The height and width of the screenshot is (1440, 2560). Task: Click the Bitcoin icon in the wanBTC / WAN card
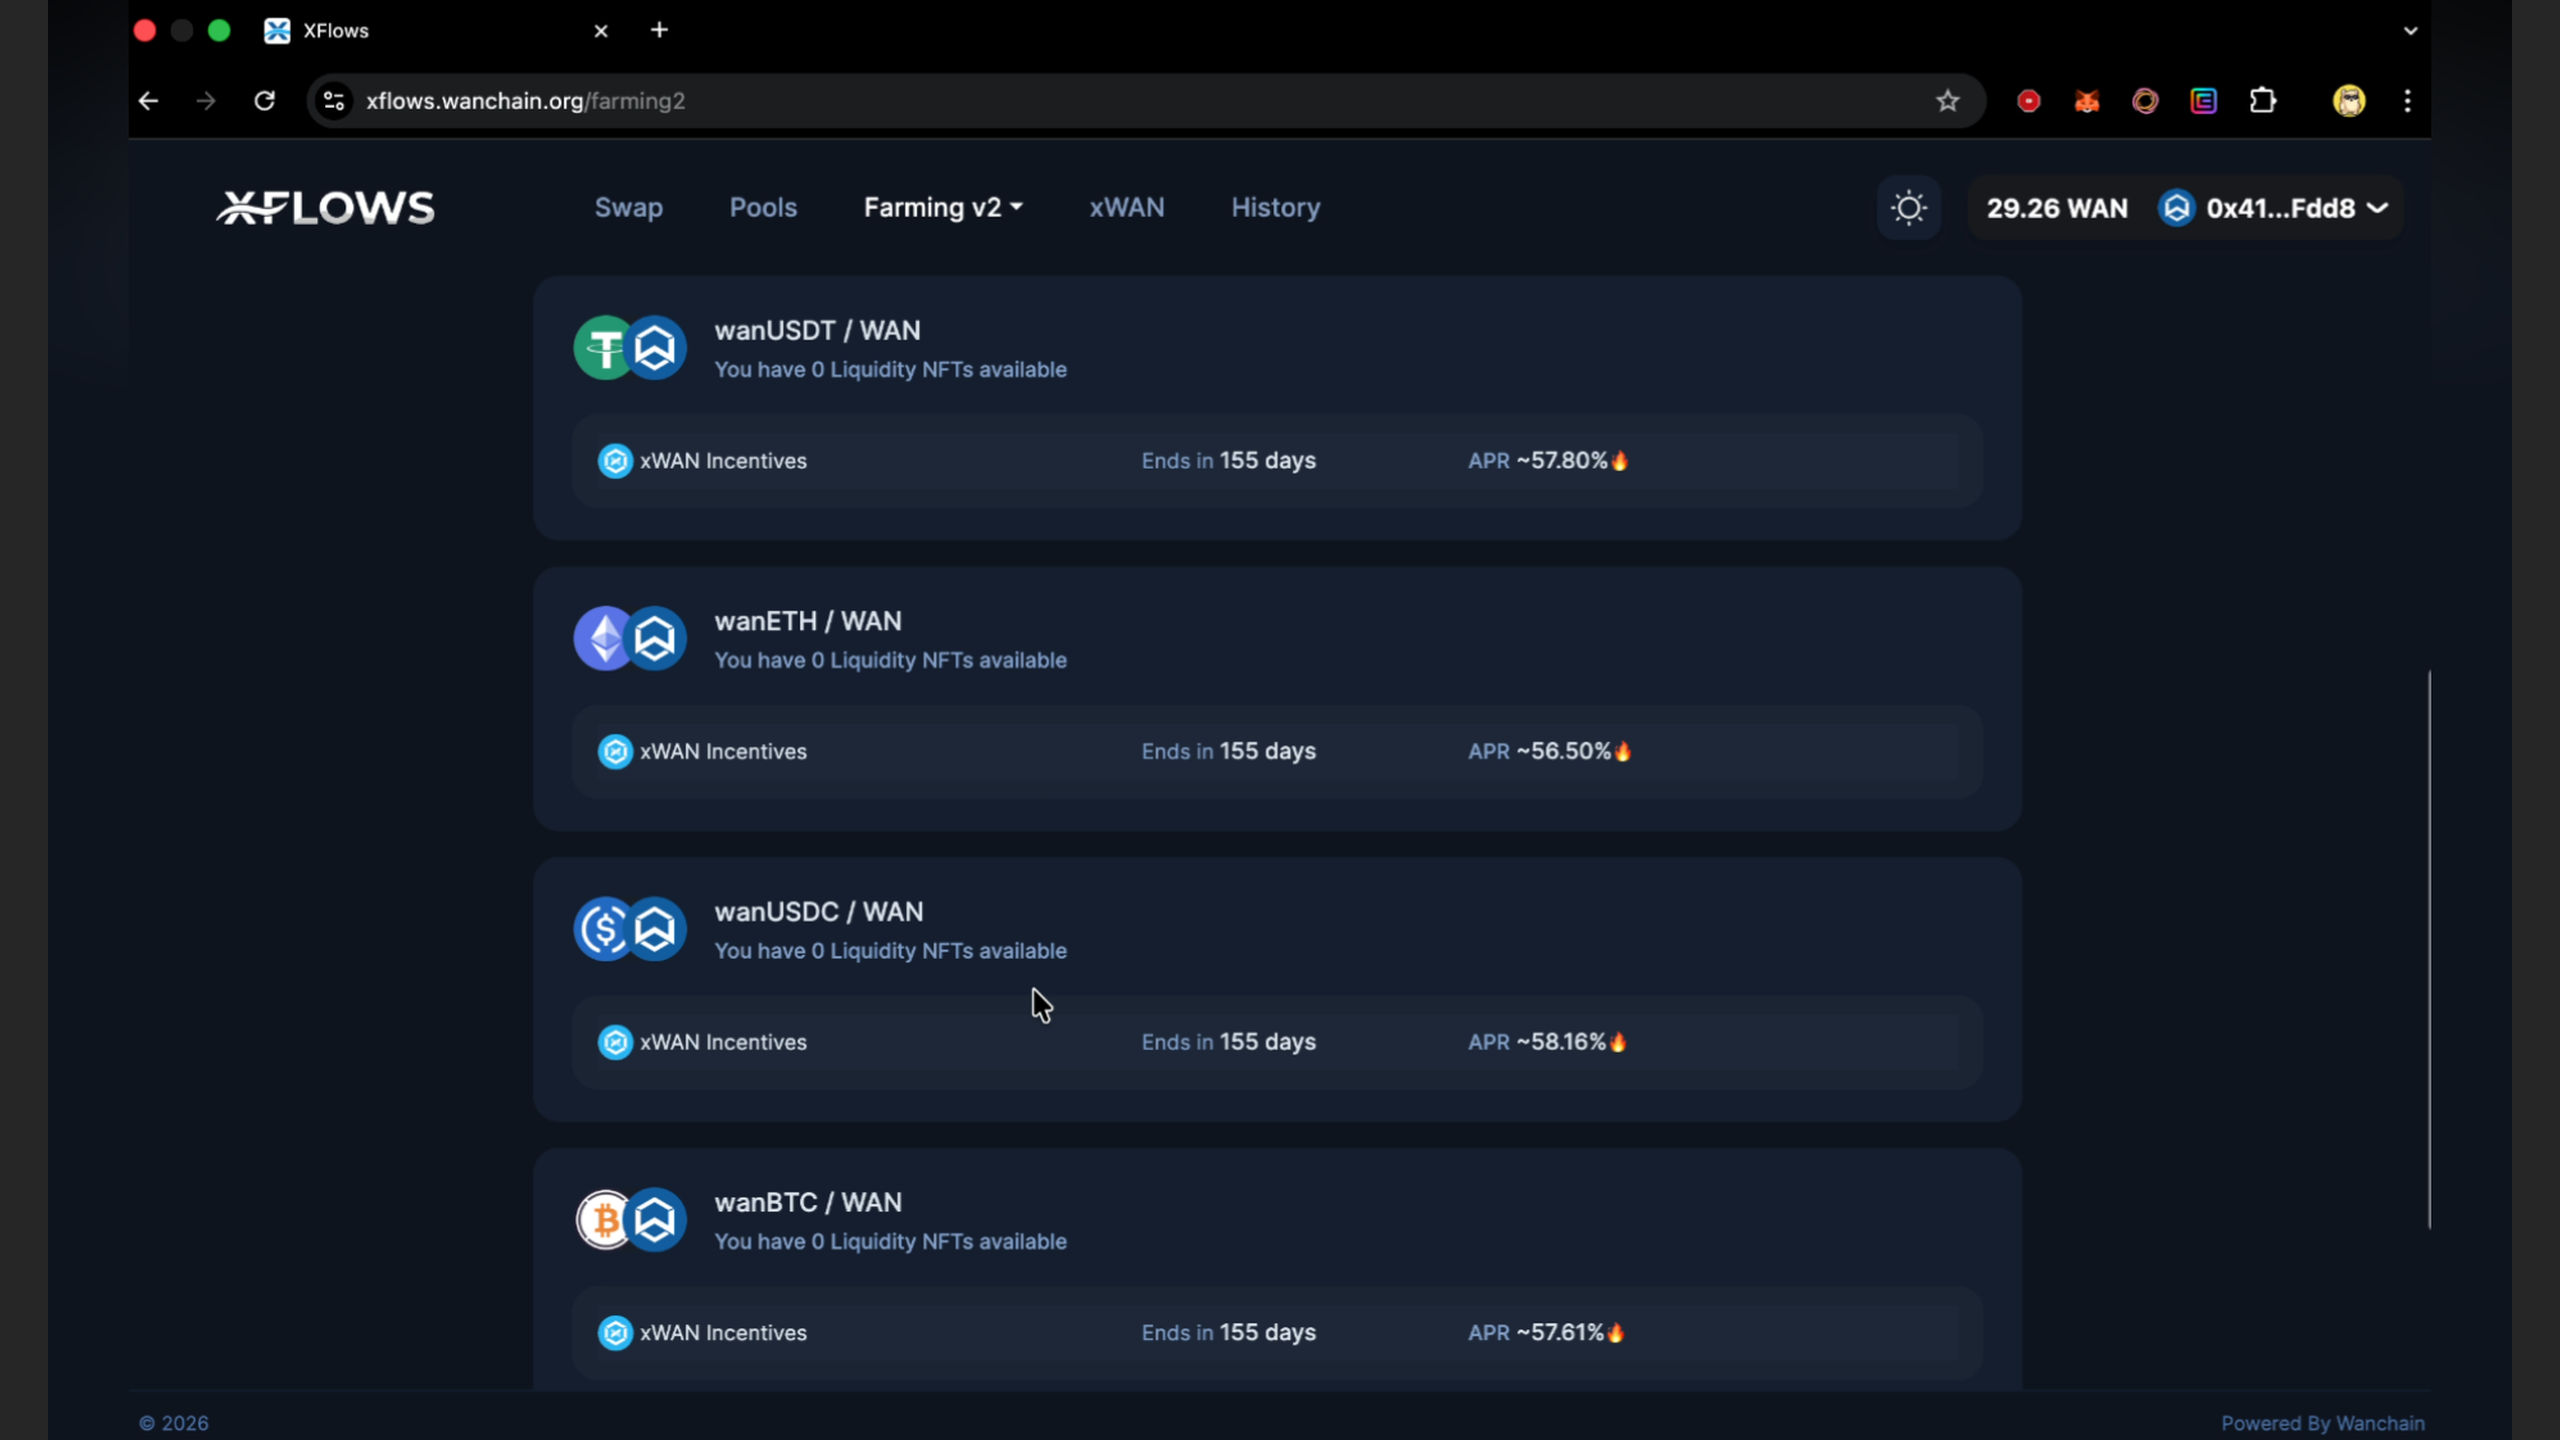(603, 1219)
